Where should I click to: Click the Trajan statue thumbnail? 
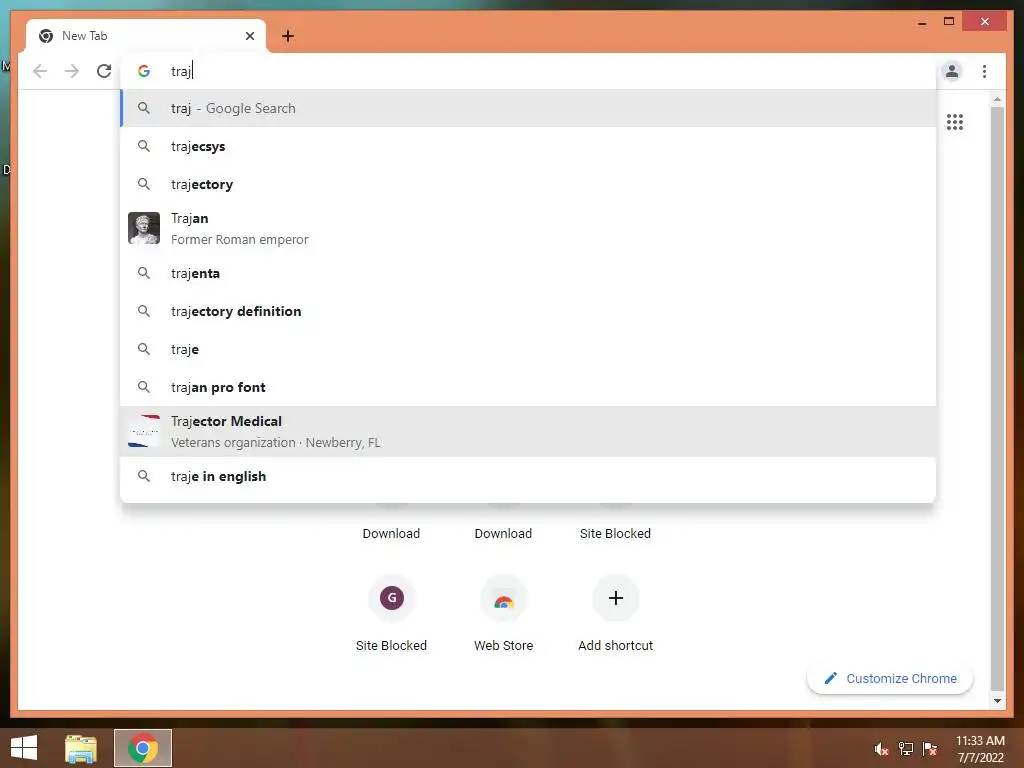click(144, 228)
